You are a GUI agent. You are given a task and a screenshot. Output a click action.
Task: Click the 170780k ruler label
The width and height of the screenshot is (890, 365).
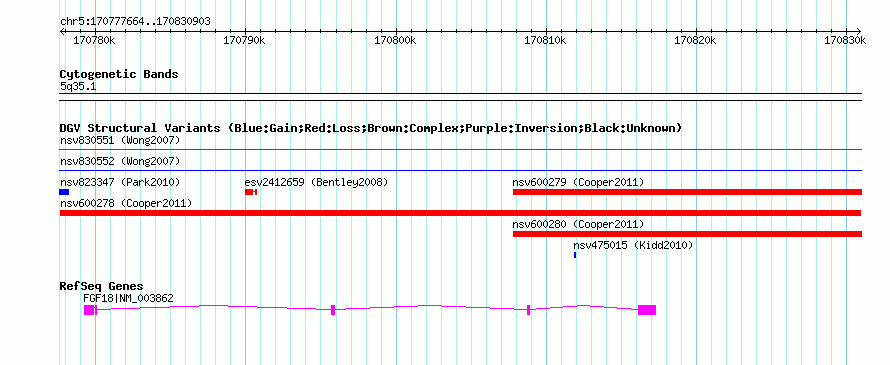94,40
